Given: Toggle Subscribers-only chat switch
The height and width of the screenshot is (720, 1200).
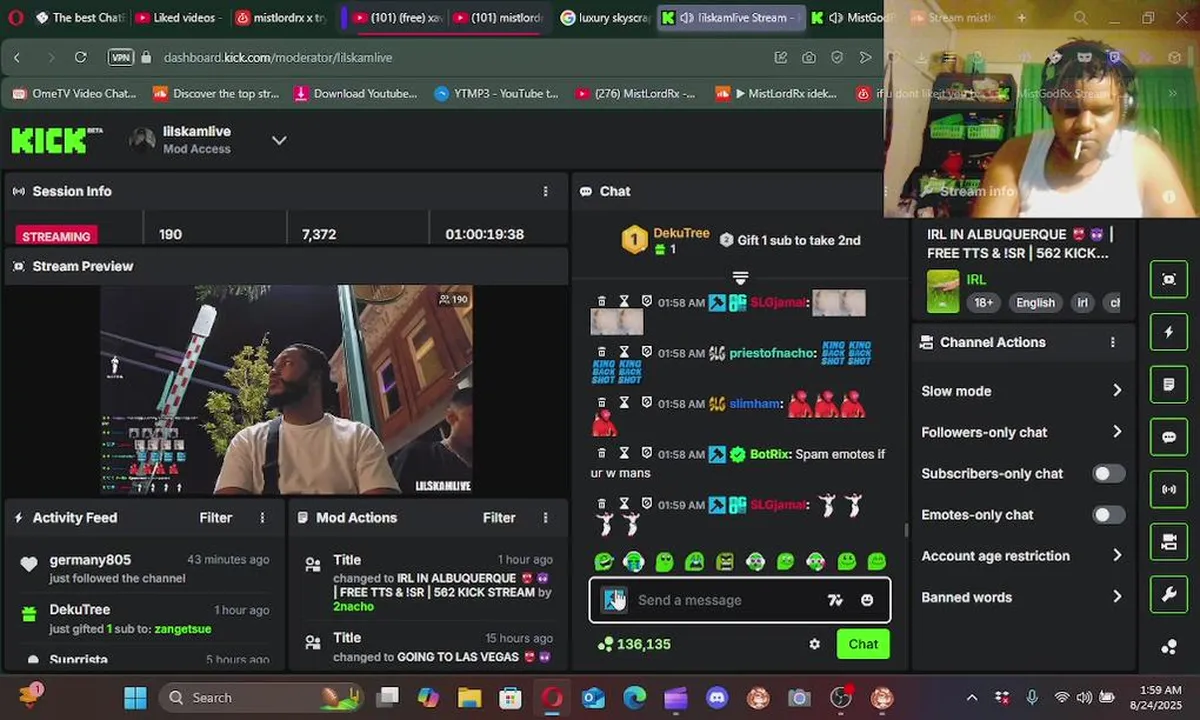Looking at the screenshot, I should coord(1108,473).
